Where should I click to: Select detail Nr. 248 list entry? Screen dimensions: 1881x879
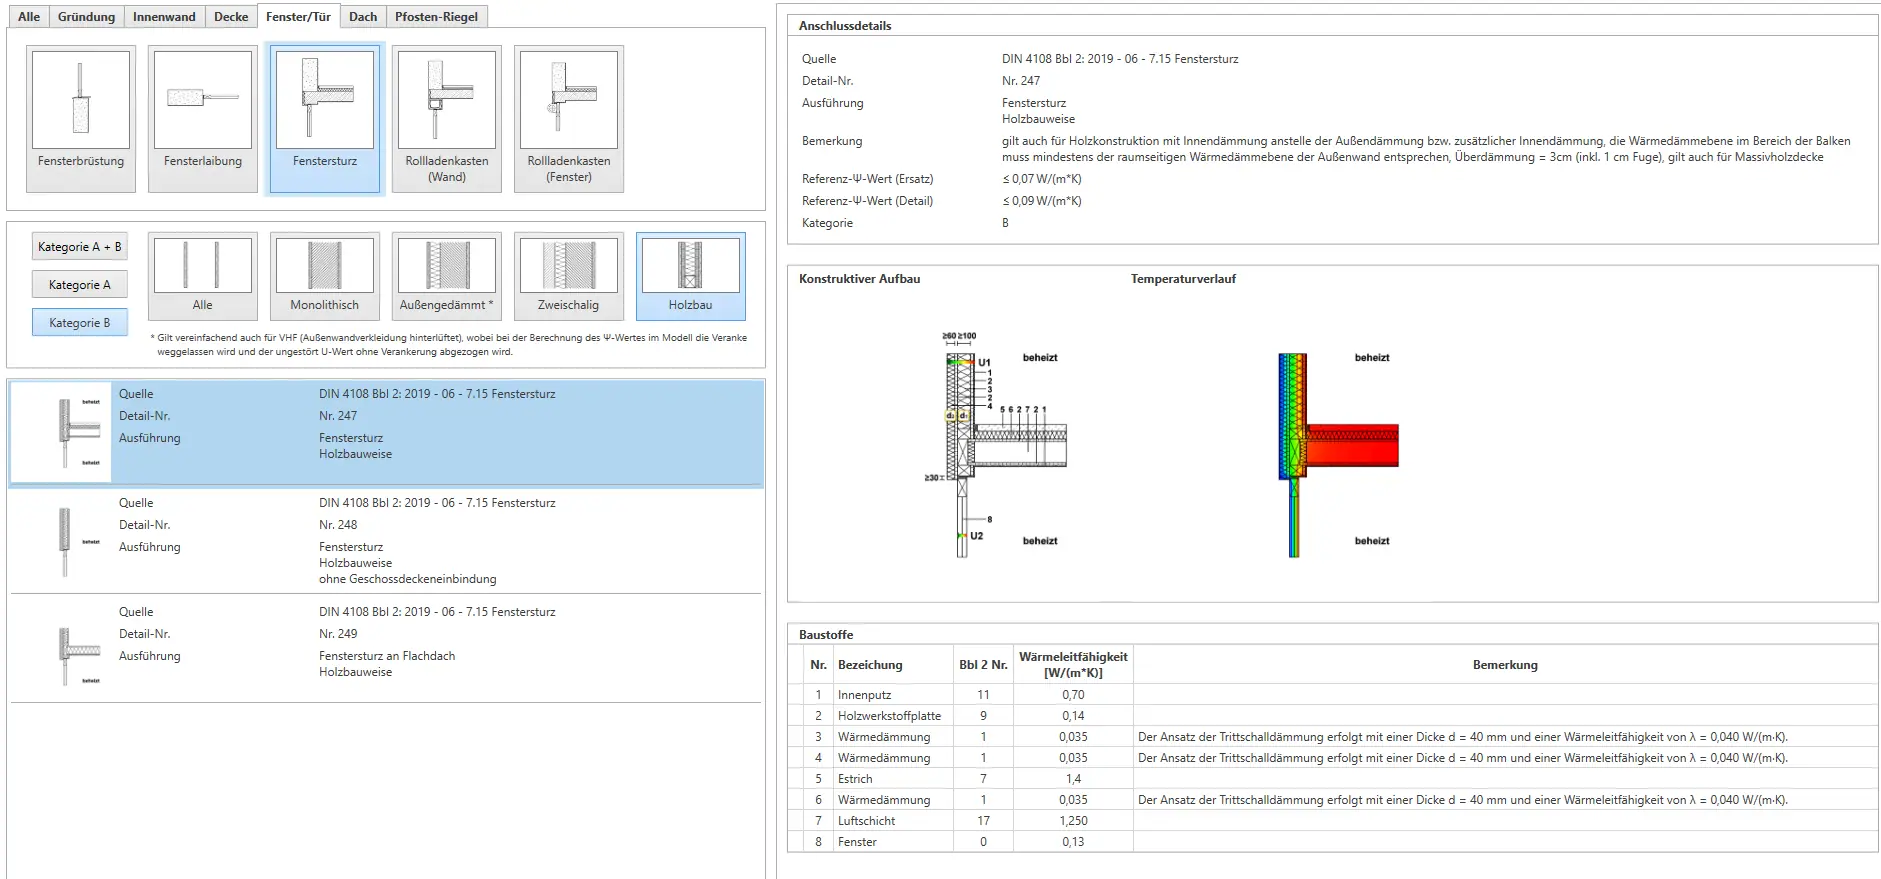coord(386,541)
